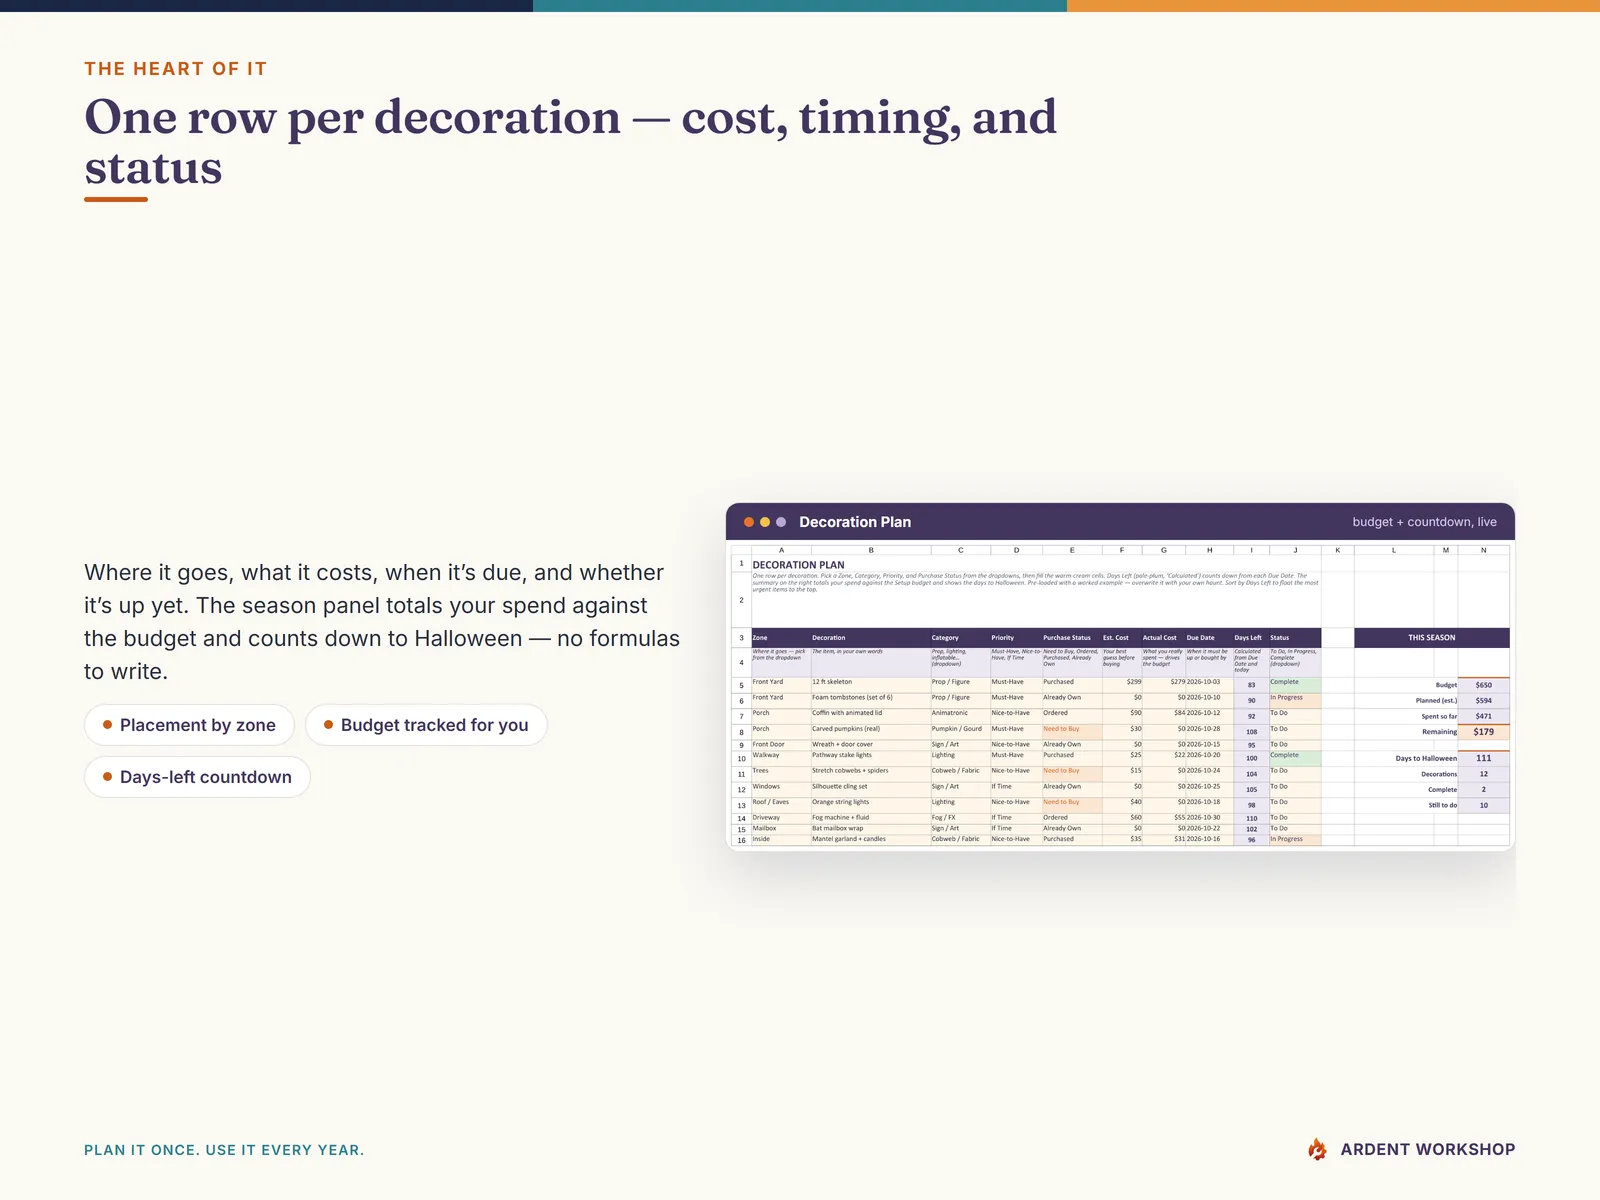Viewport: 1600px width, 1200px height.
Task: Open the 'Animatronic' category dropdown cell
Action: tap(960, 716)
